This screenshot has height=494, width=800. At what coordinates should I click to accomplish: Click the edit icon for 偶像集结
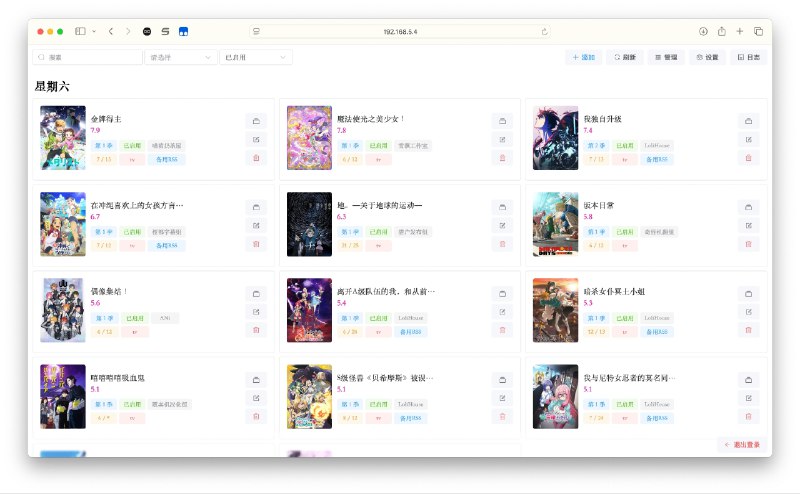pyautogui.click(x=256, y=311)
